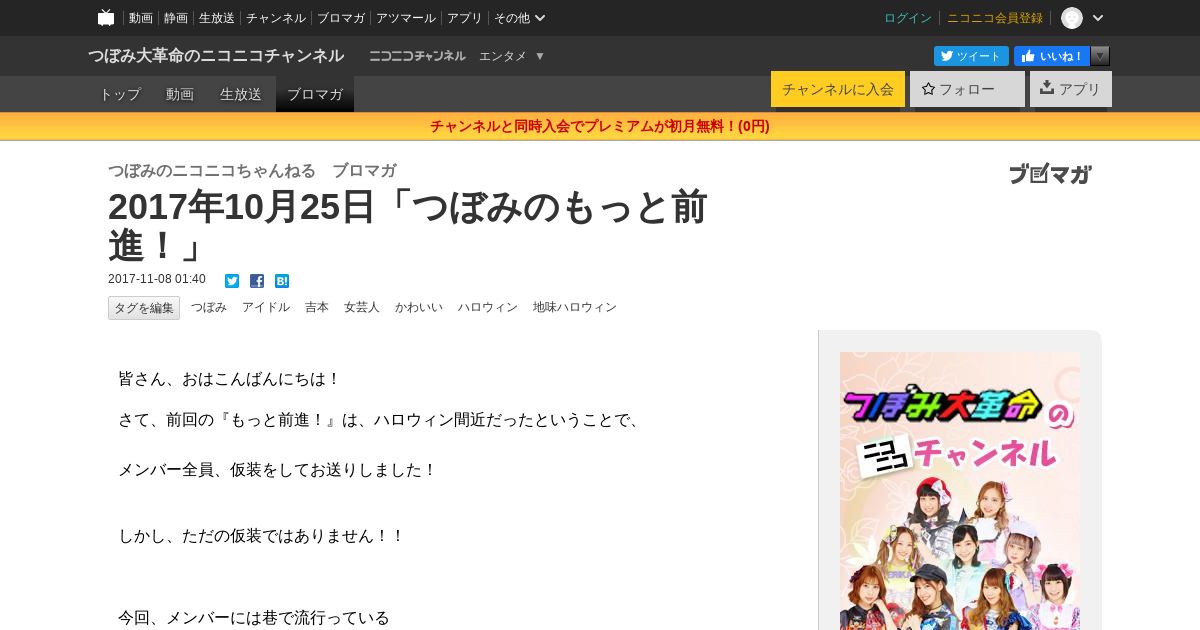Click line 今回、メンバーには巷で流行っている
1200x630 pixels.
tap(254, 618)
